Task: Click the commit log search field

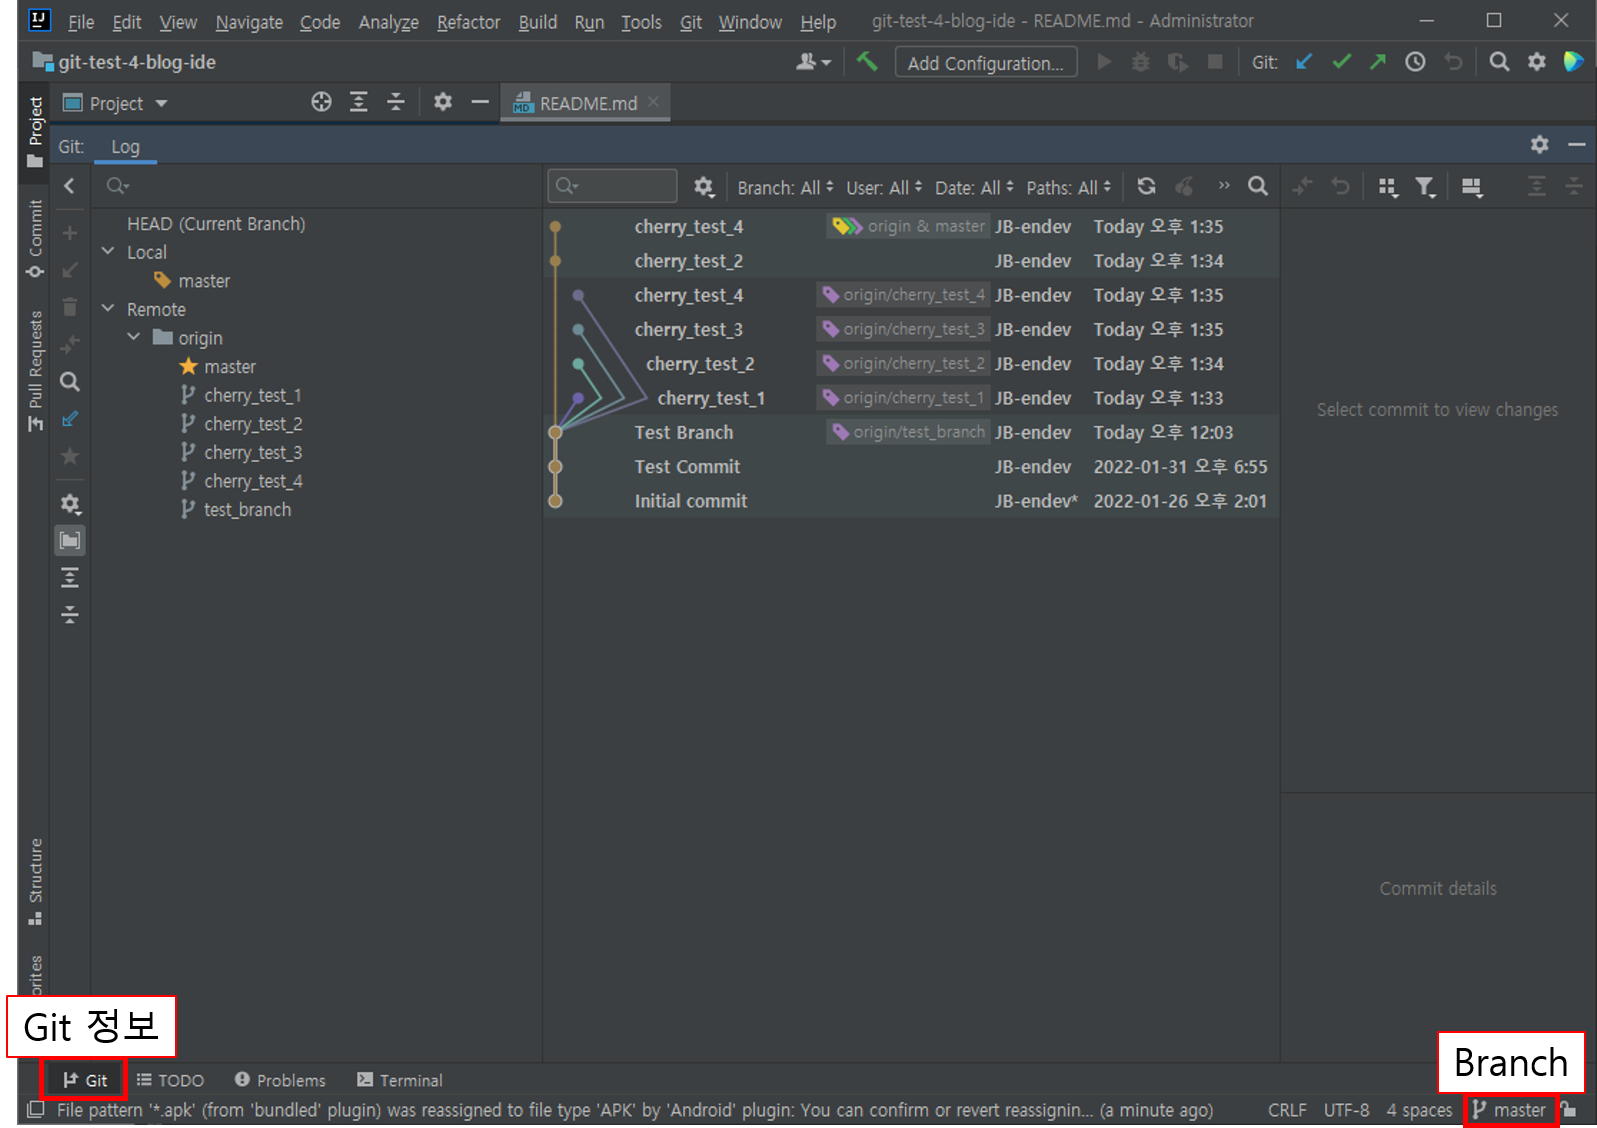Action: point(612,186)
